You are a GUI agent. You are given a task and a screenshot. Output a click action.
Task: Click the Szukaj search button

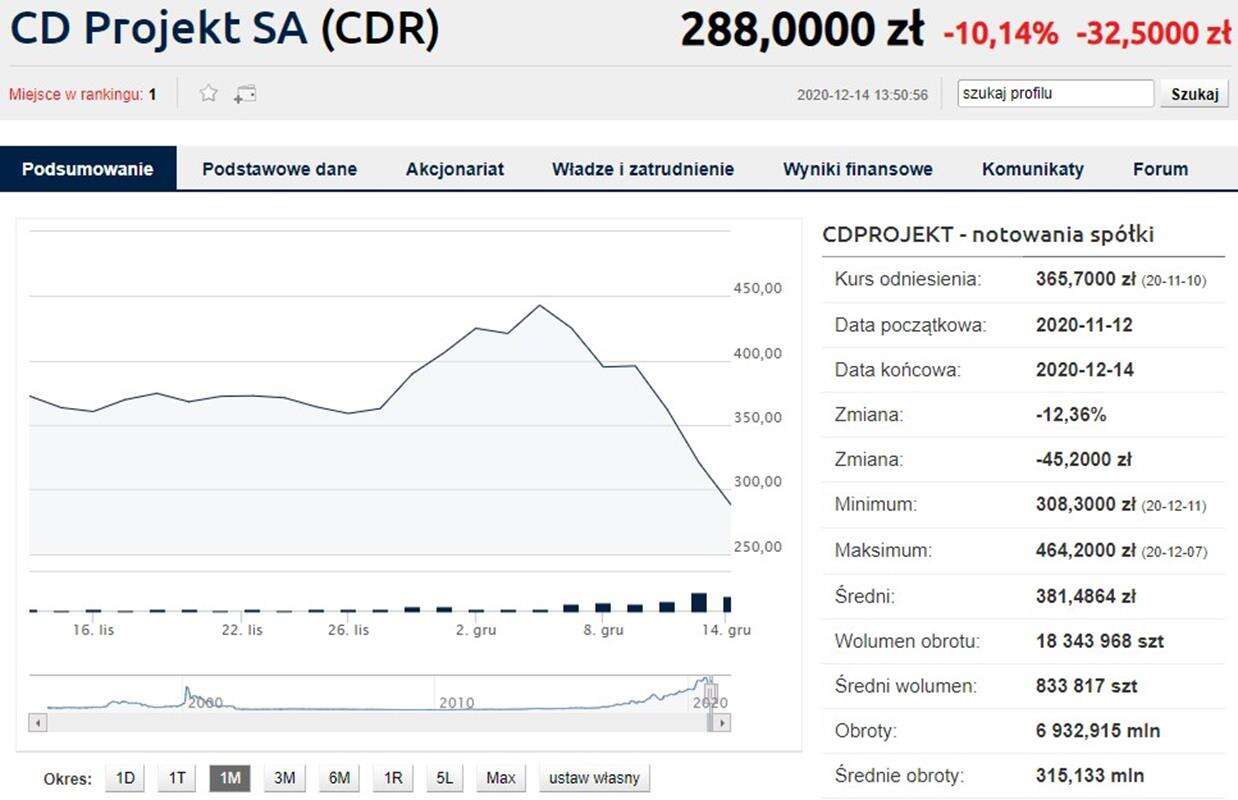pyautogui.click(x=1194, y=94)
